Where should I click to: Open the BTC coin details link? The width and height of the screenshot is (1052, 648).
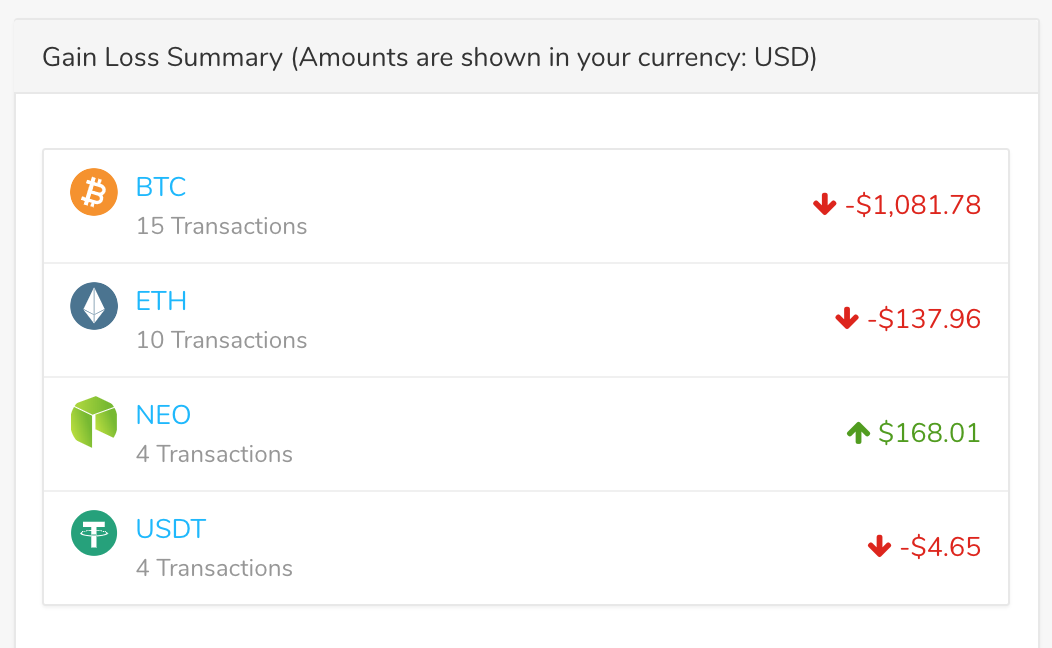(161, 187)
